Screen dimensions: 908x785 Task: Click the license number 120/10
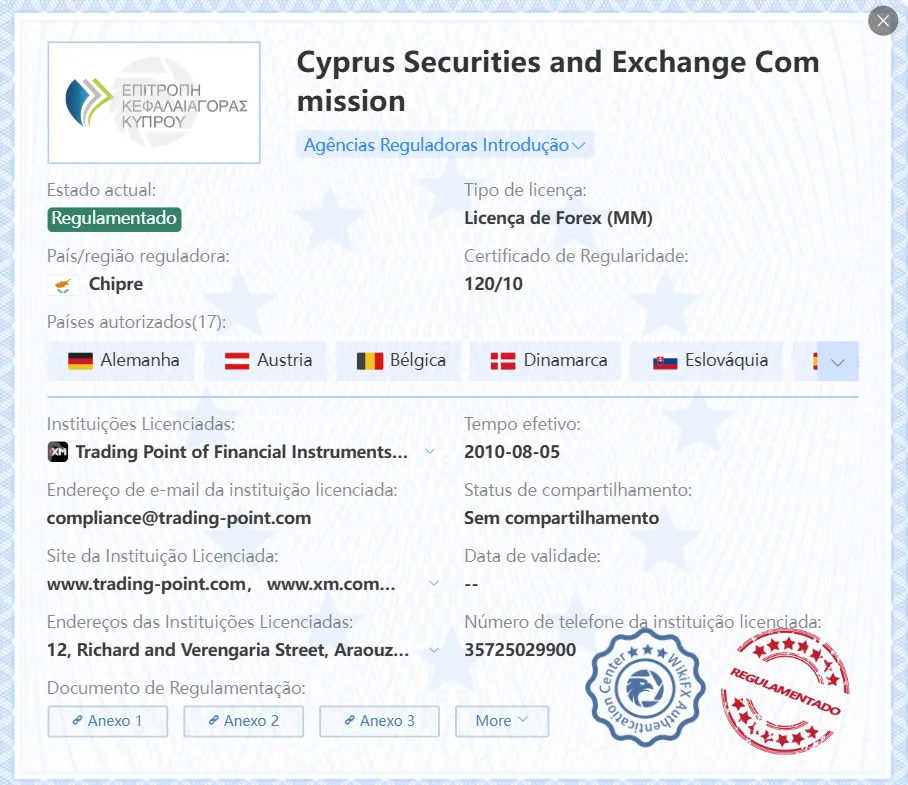(x=493, y=284)
